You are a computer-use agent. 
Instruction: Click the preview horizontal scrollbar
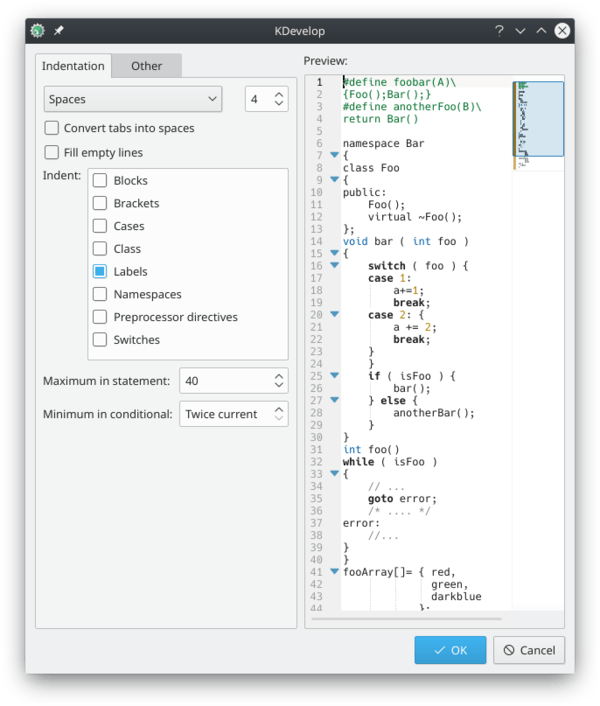click(406, 619)
